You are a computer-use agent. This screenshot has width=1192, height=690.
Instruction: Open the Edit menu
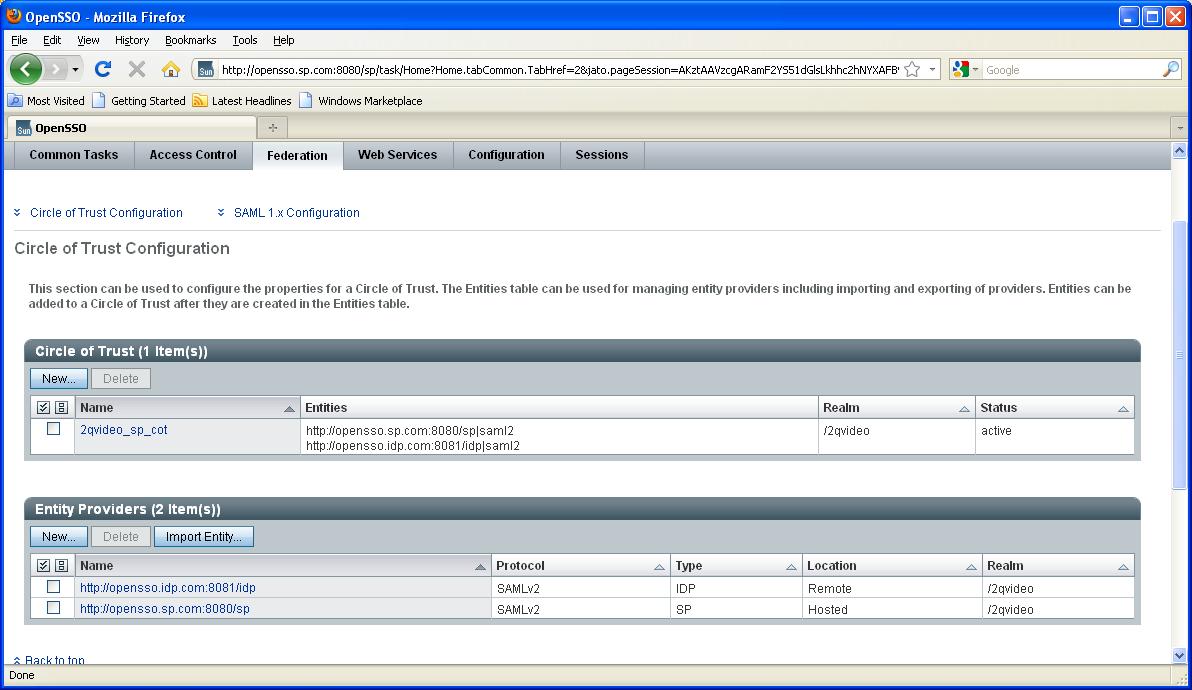(52, 40)
